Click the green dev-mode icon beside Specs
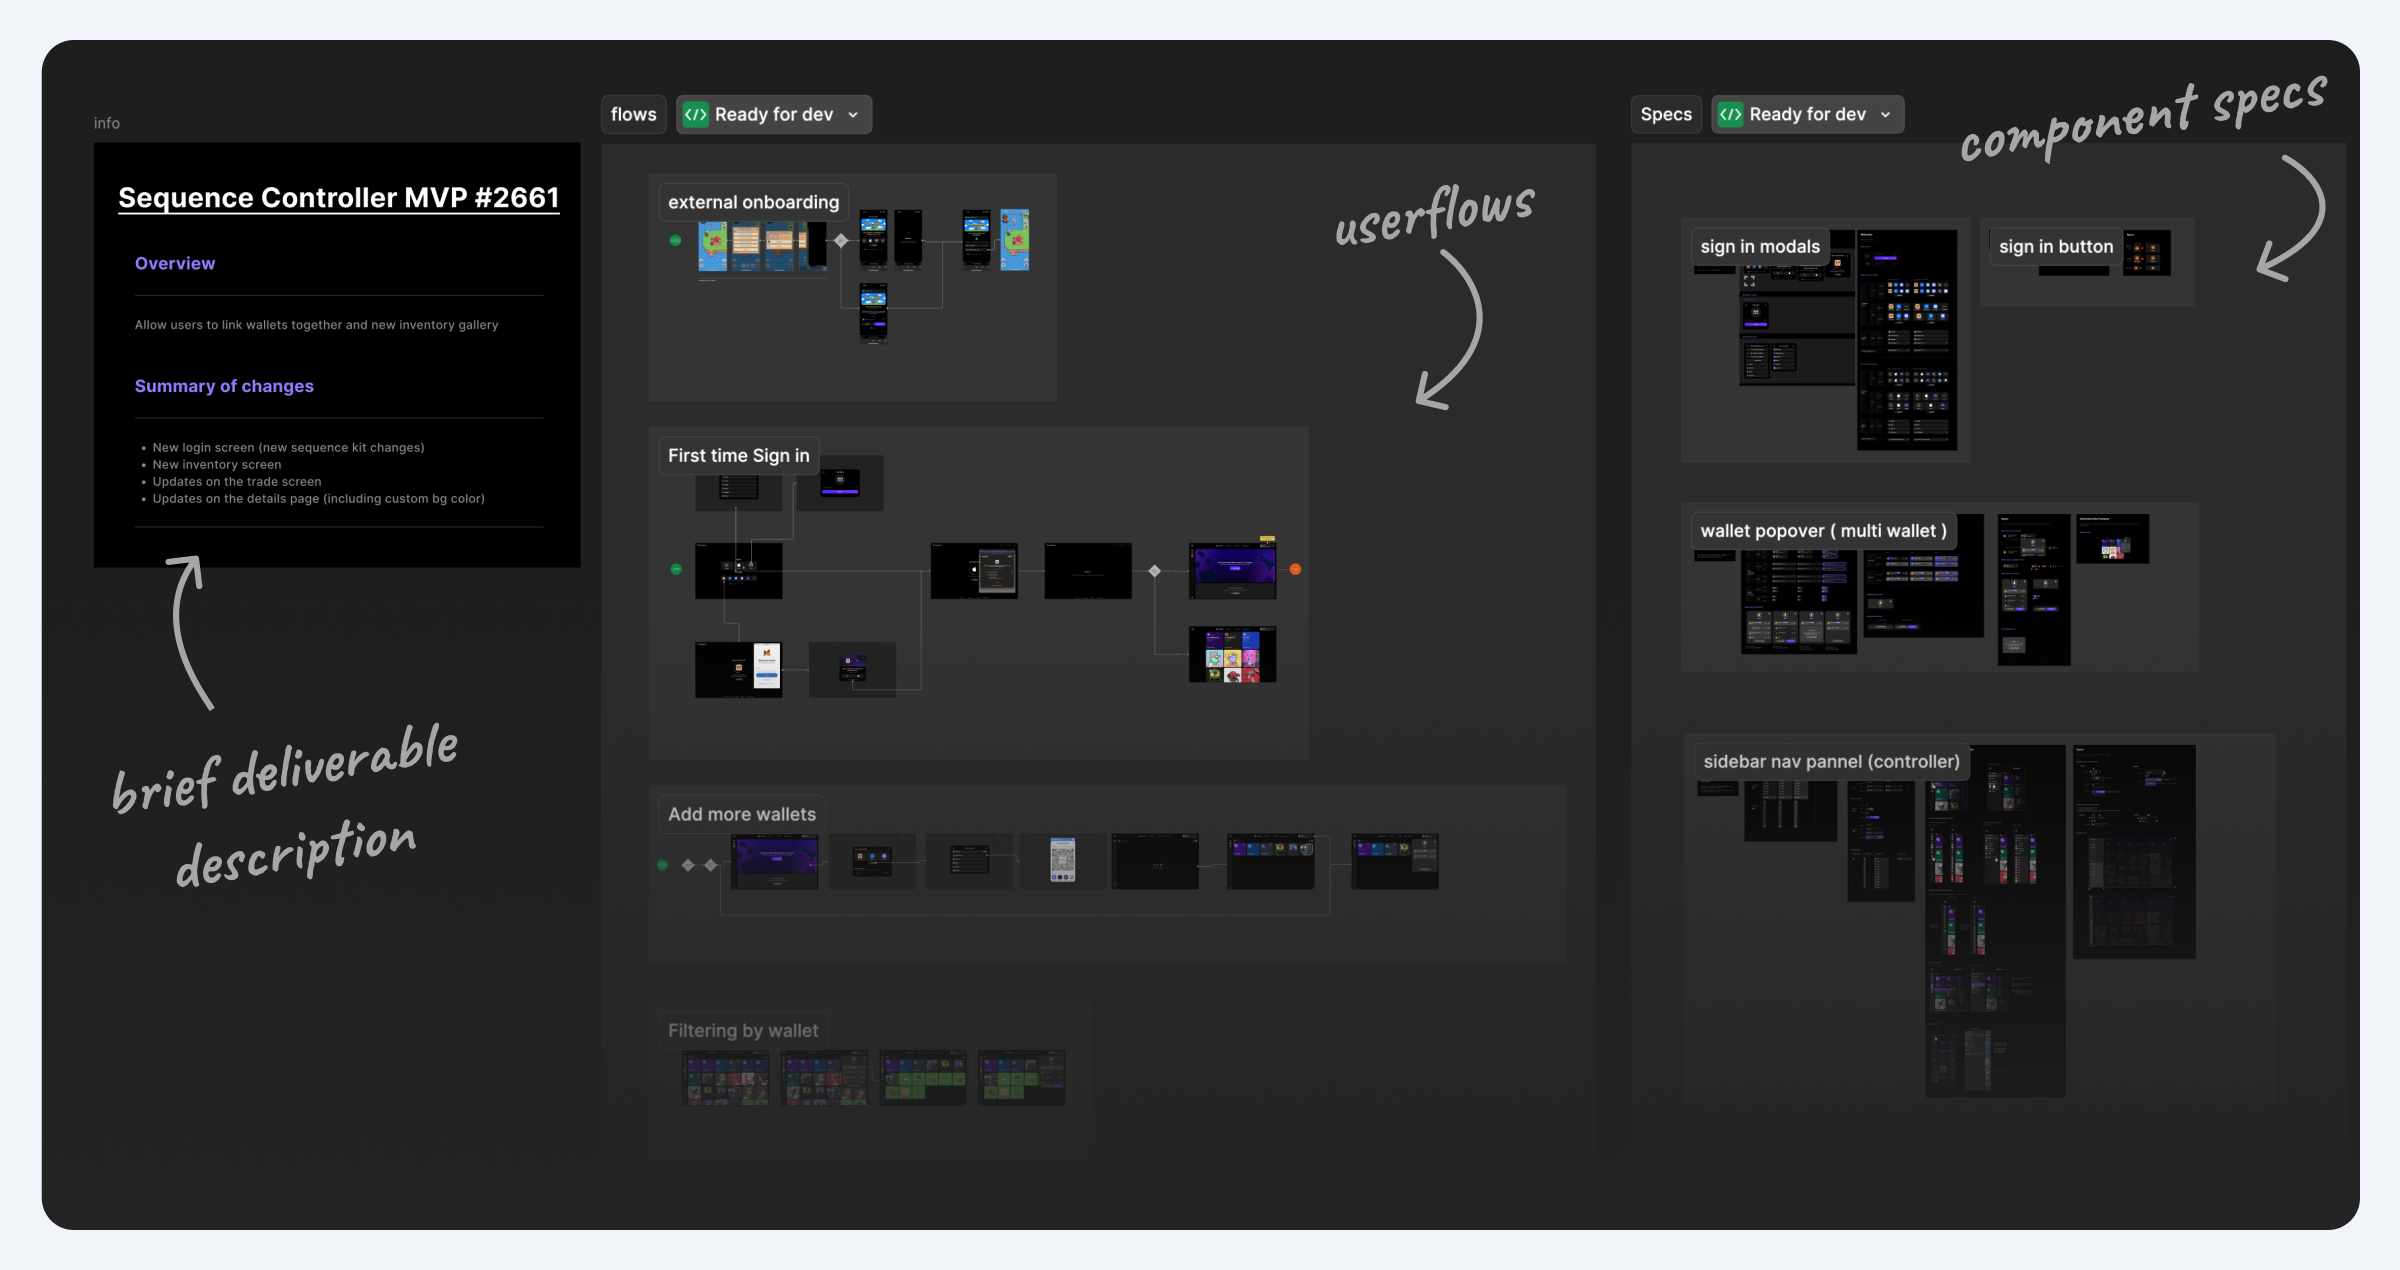 pos(1730,115)
